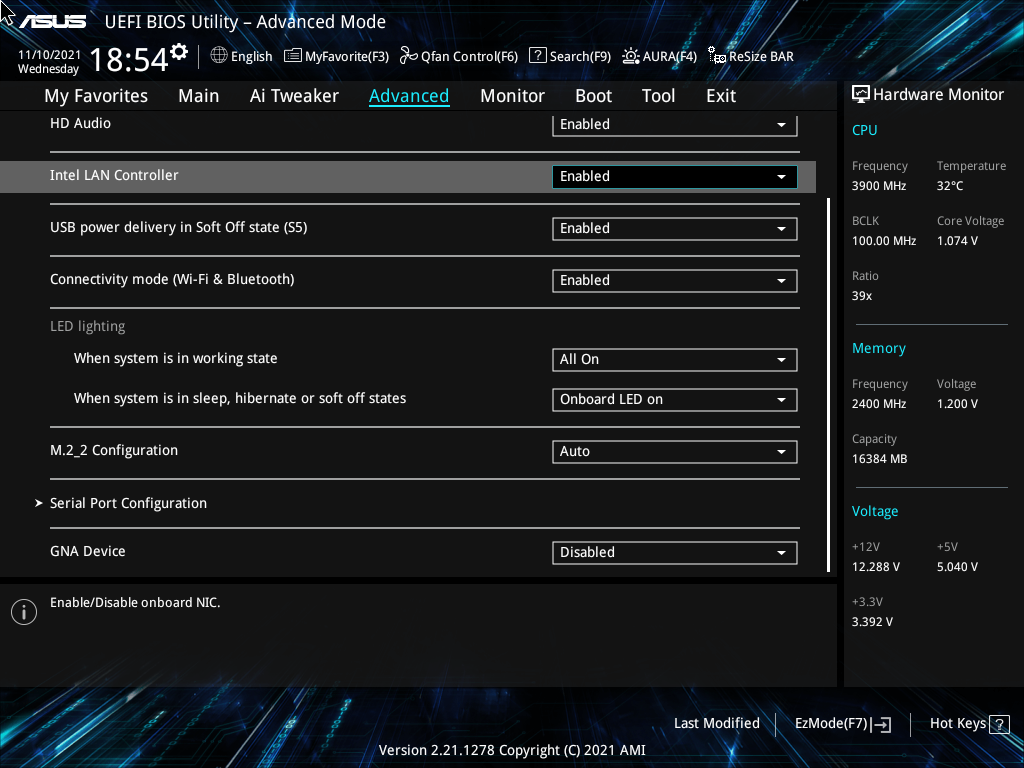Click the Voltage section heading
The height and width of the screenshot is (768, 1024).
pos(874,511)
